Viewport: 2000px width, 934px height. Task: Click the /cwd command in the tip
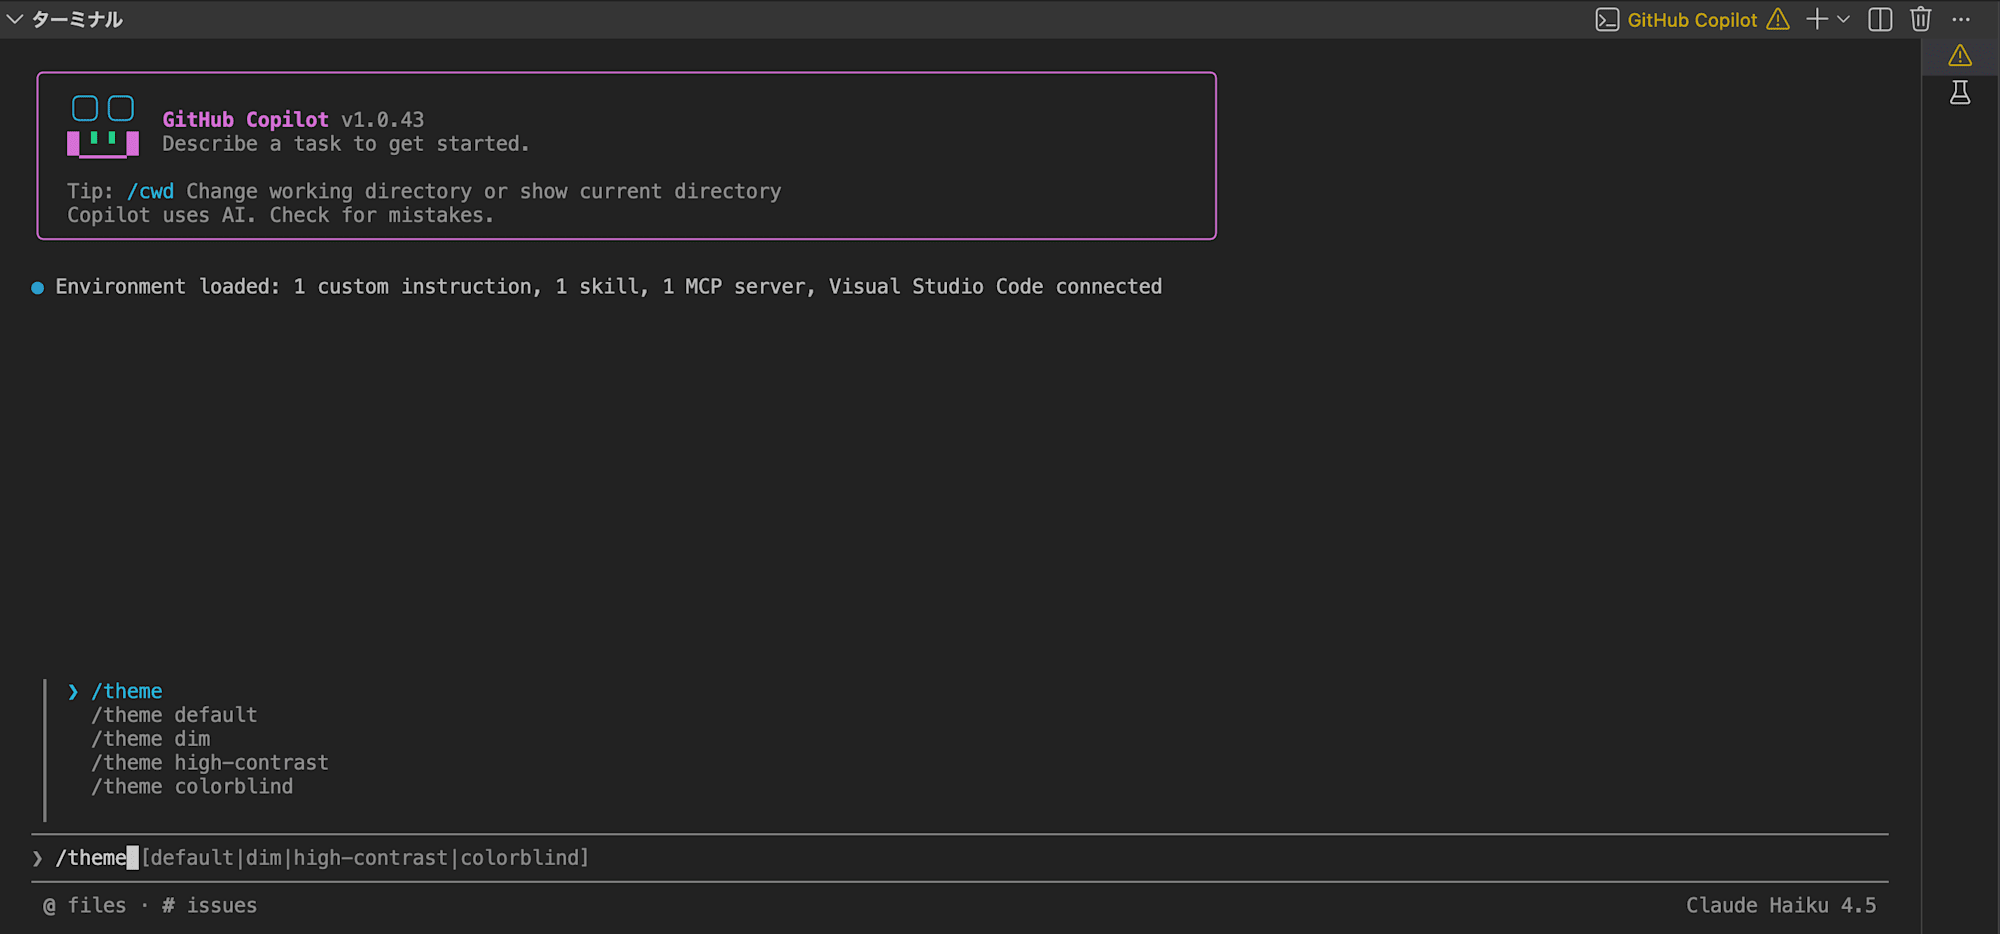click(x=150, y=191)
